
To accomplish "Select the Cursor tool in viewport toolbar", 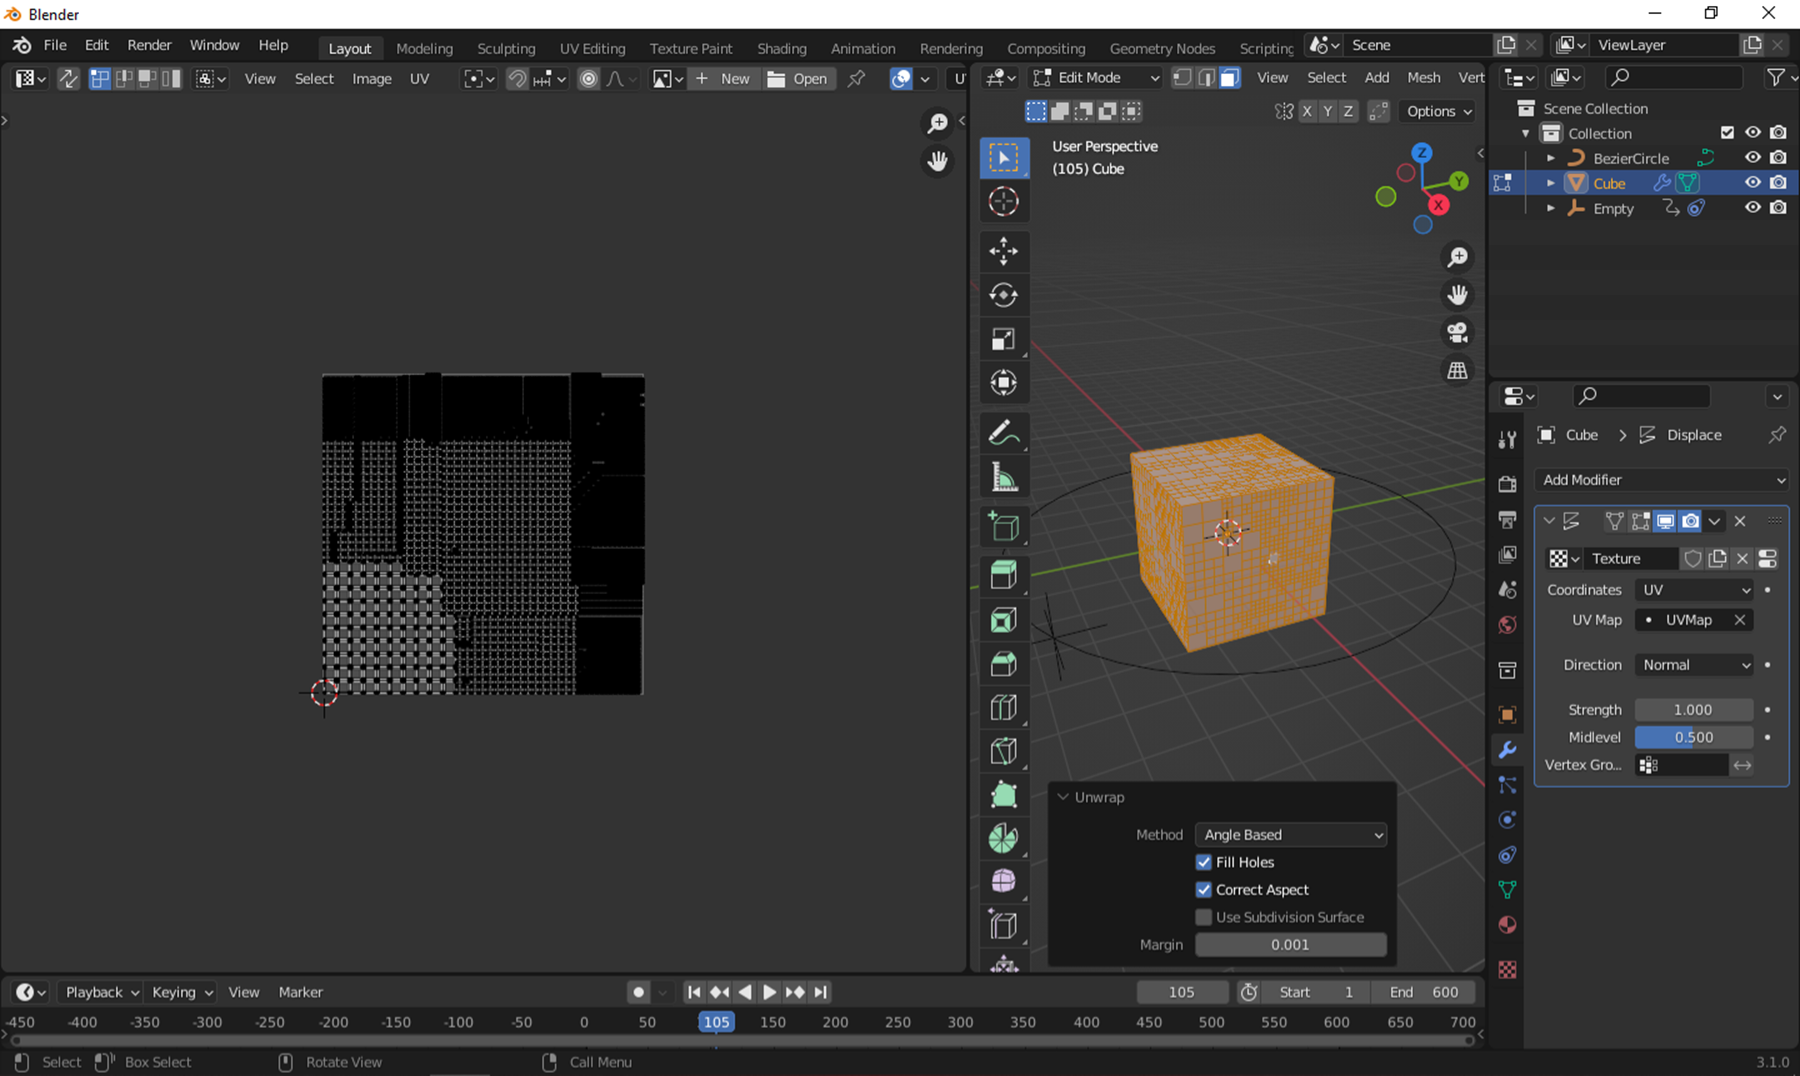I will click(x=1003, y=201).
